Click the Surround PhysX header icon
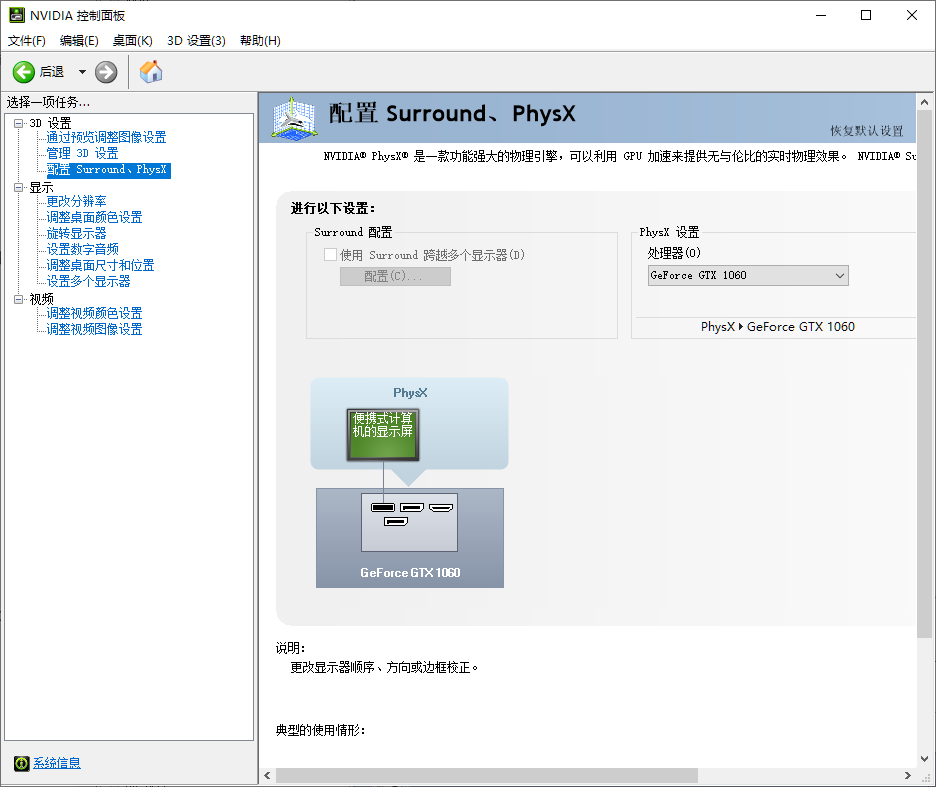936x787 pixels. [294, 118]
